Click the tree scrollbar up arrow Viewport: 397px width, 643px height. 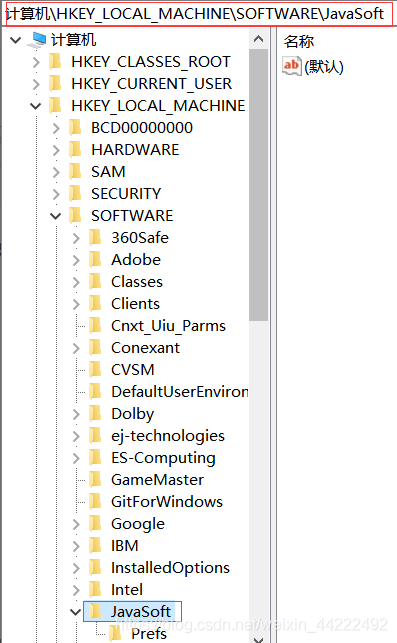coord(258,39)
